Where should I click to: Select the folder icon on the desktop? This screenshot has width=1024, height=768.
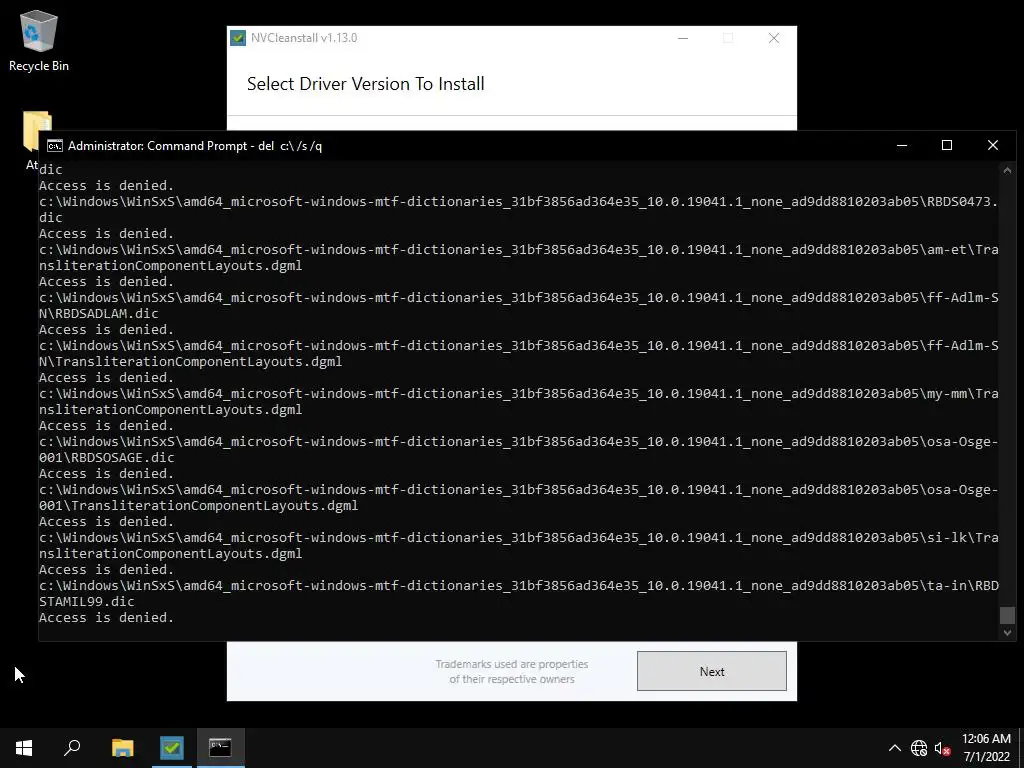pos(37,130)
